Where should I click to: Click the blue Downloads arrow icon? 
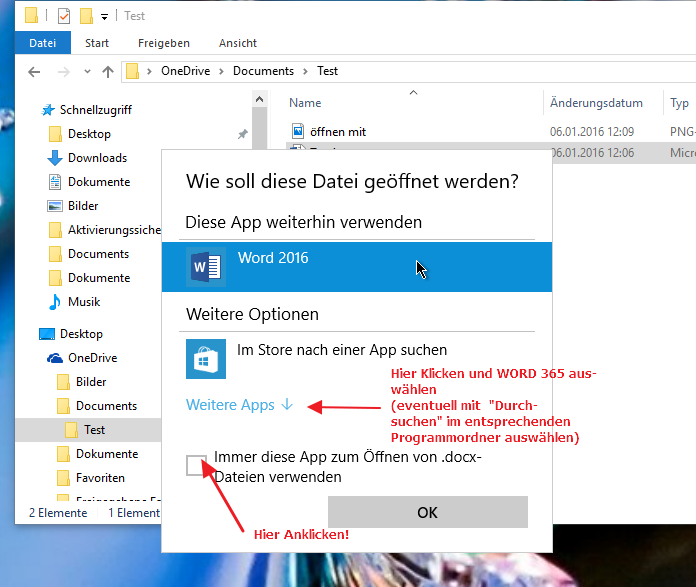pos(55,158)
